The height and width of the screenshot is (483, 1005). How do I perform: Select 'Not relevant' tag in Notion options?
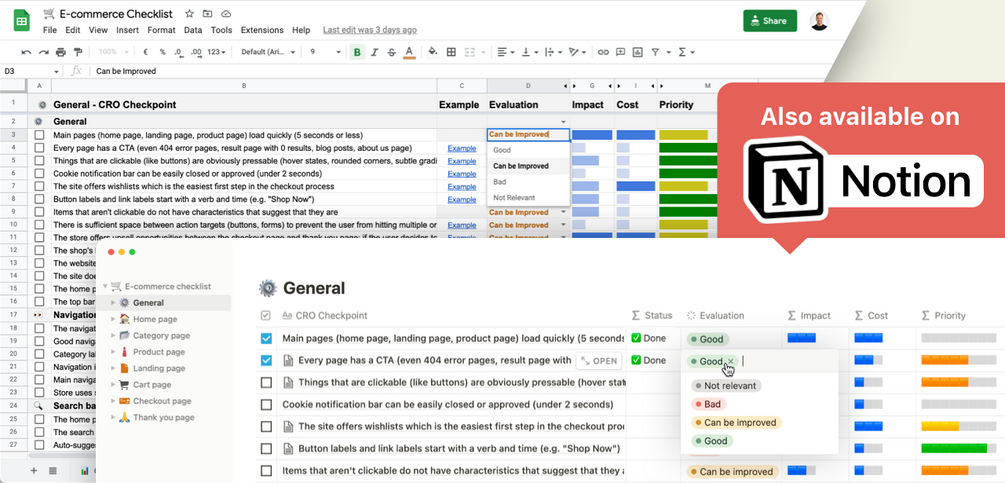[x=726, y=386]
